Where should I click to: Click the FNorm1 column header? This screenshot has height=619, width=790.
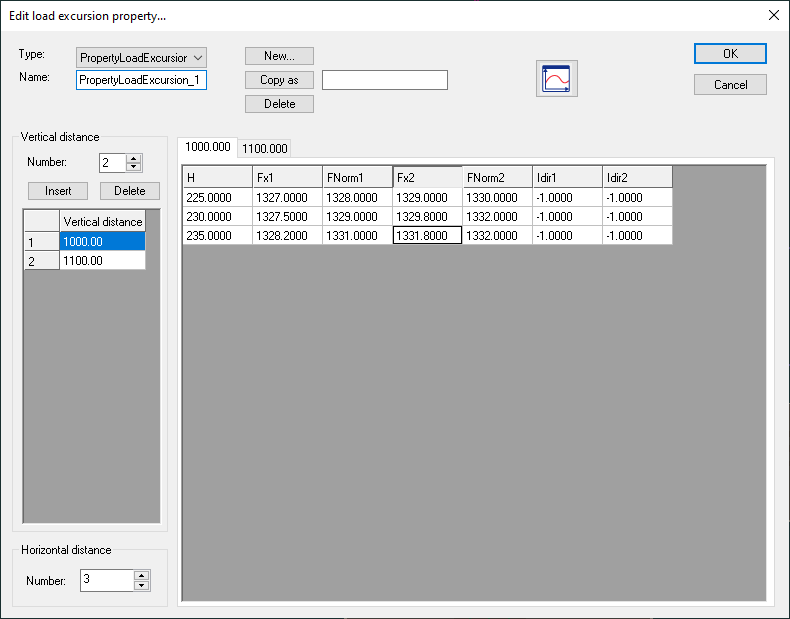tap(357, 177)
